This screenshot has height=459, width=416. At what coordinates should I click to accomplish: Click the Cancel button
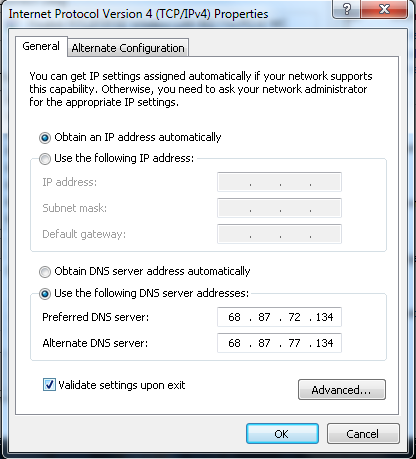pos(363,434)
